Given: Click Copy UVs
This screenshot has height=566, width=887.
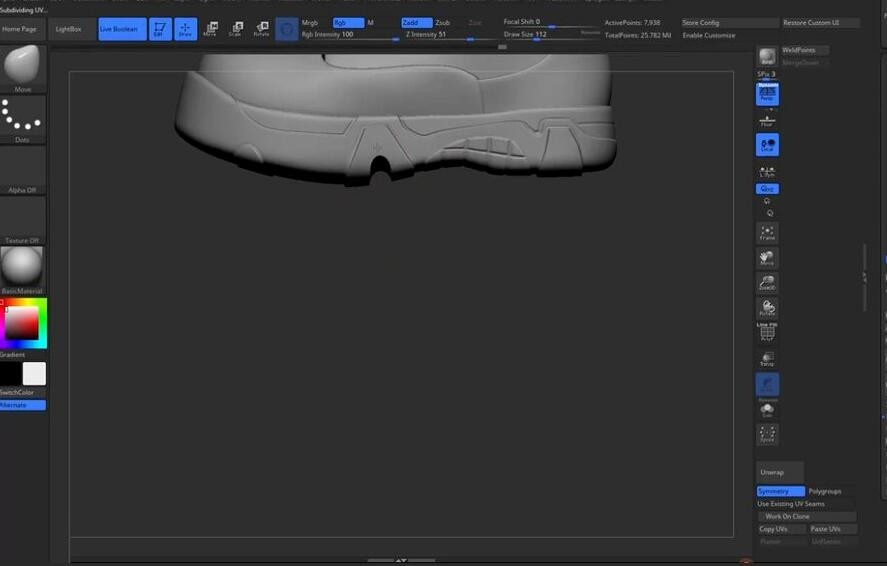Looking at the screenshot, I should tap(782, 529).
